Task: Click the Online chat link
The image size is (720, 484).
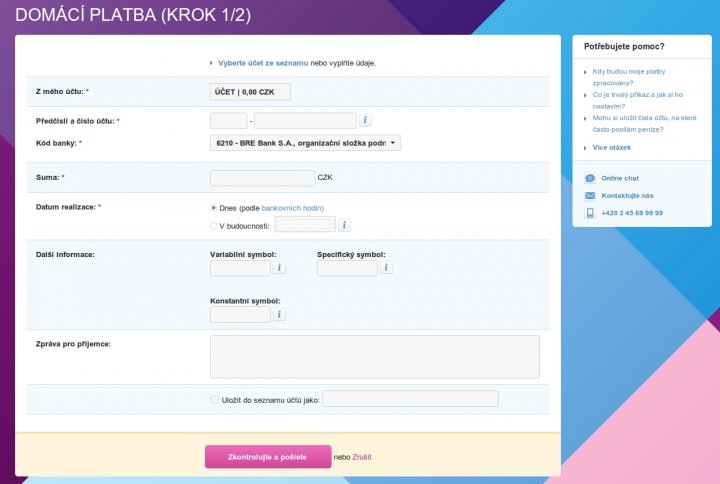Action: point(620,178)
